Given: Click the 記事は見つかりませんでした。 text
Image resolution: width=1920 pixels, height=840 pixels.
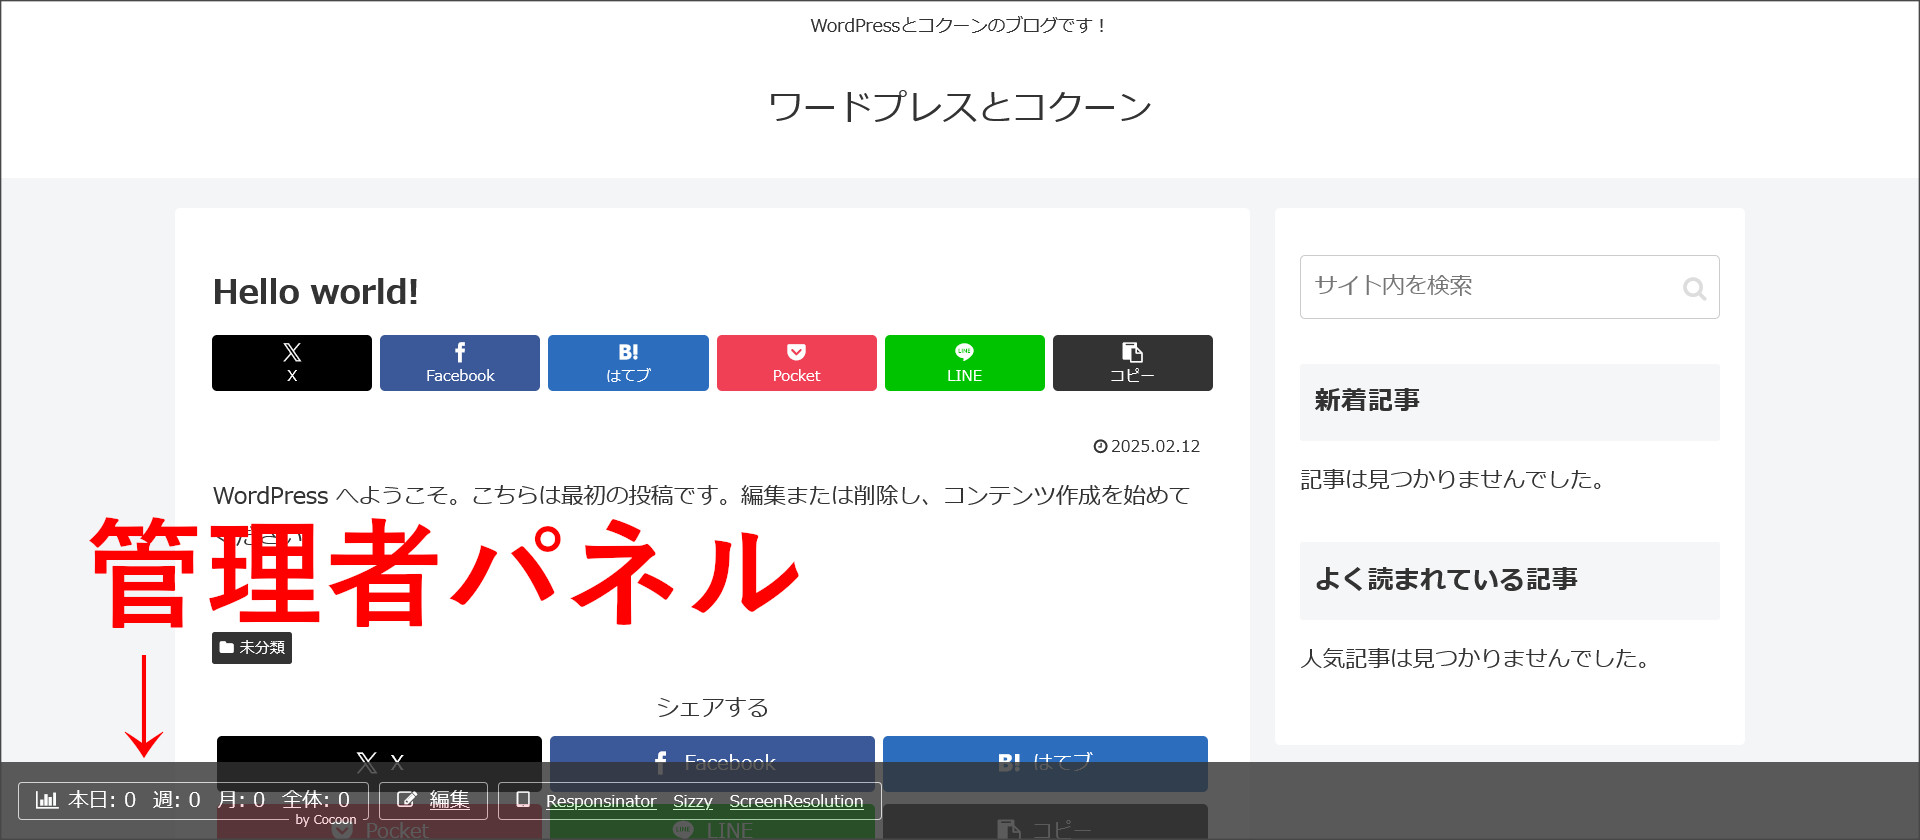Looking at the screenshot, I should pos(1453,480).
